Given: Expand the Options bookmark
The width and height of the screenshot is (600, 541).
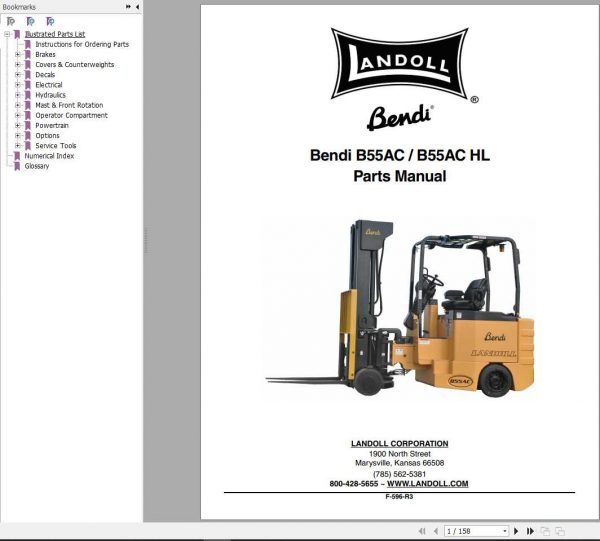Looking at the screenshot, I should (x=18, y=136).
